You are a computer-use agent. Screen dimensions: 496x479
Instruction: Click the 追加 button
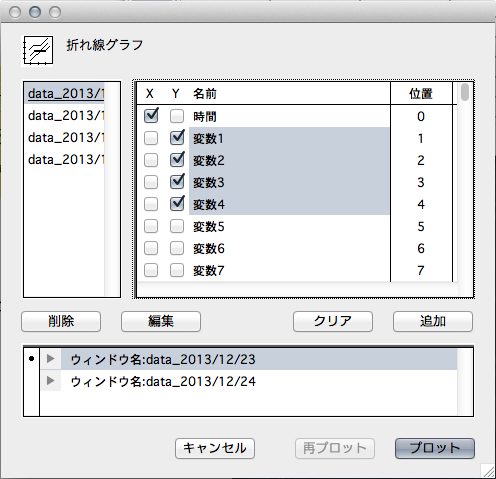click(433, 321)
